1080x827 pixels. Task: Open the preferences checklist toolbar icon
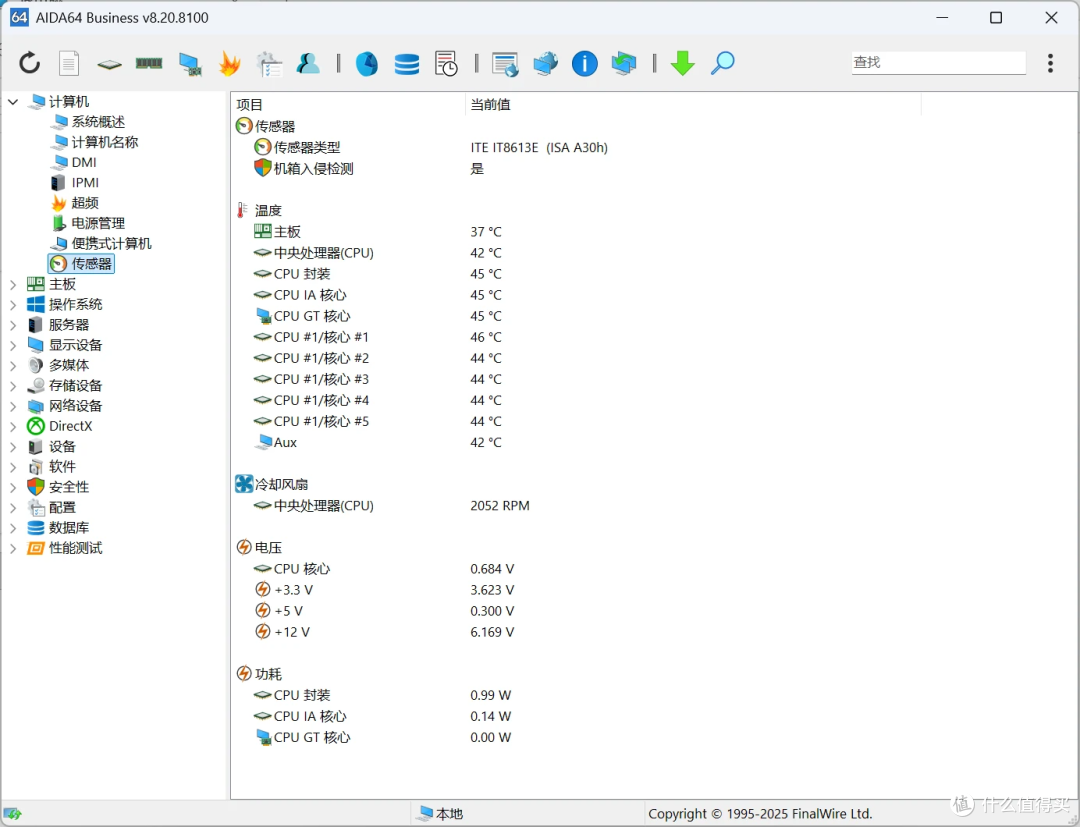tap(269, 63)
